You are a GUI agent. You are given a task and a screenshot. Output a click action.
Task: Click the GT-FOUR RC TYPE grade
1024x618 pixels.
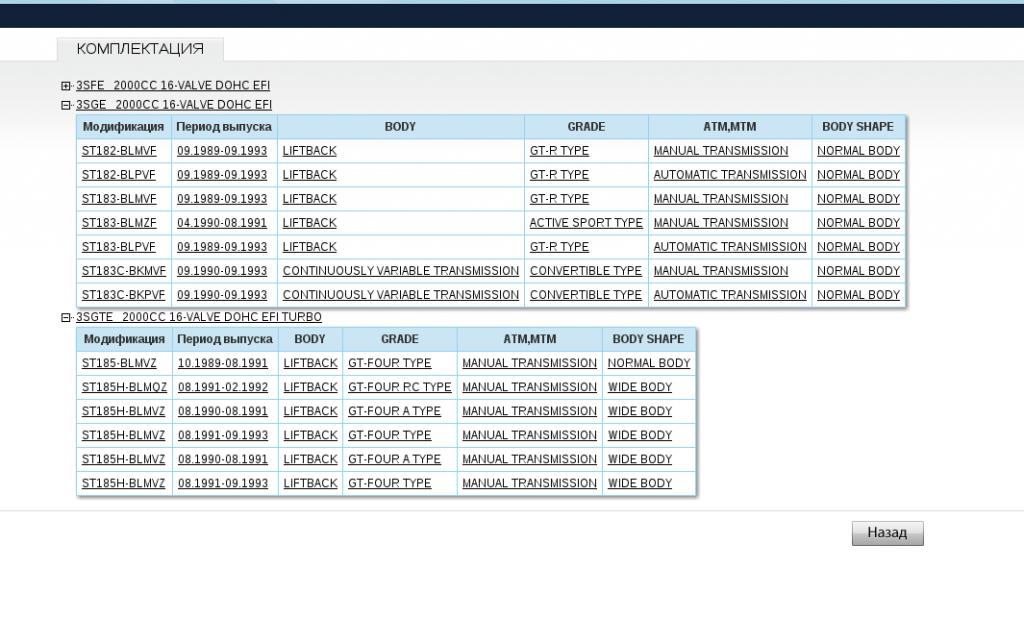click(399, 388)
